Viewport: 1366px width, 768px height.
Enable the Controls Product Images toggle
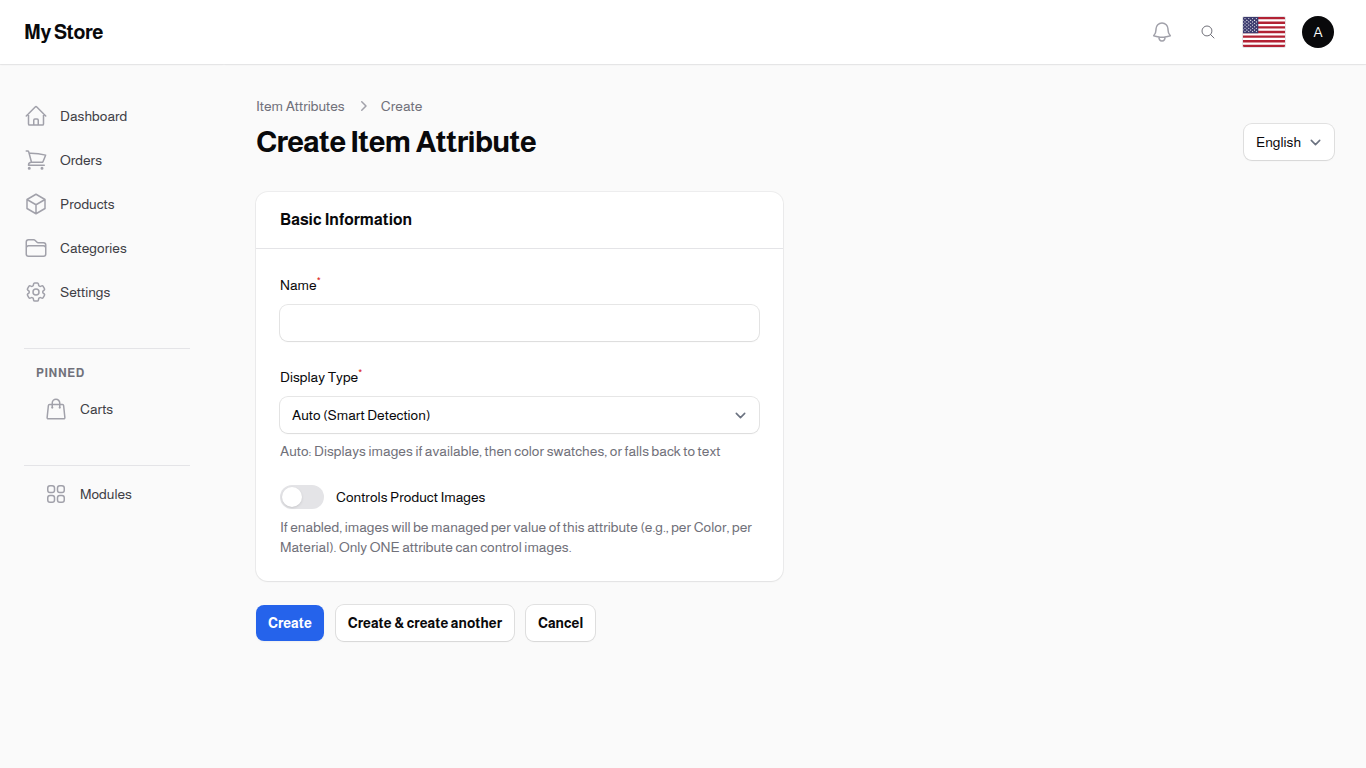coord(301,496)
